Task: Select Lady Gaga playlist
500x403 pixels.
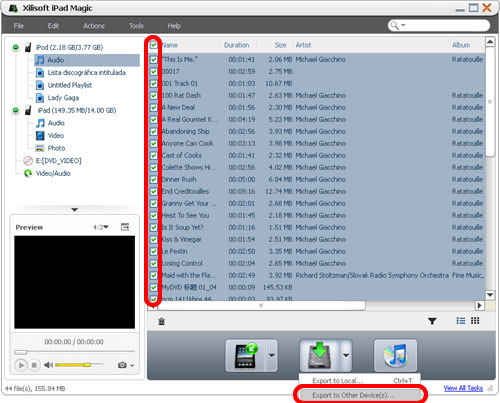Action: 58,98
